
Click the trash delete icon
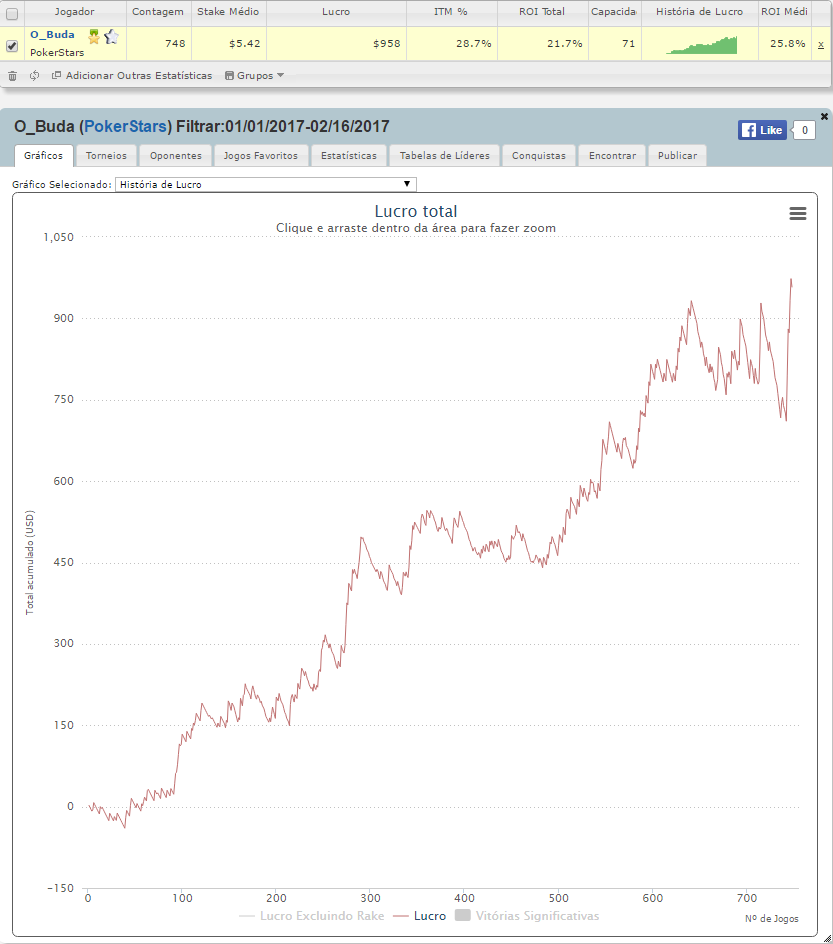[x=12, y=76]
